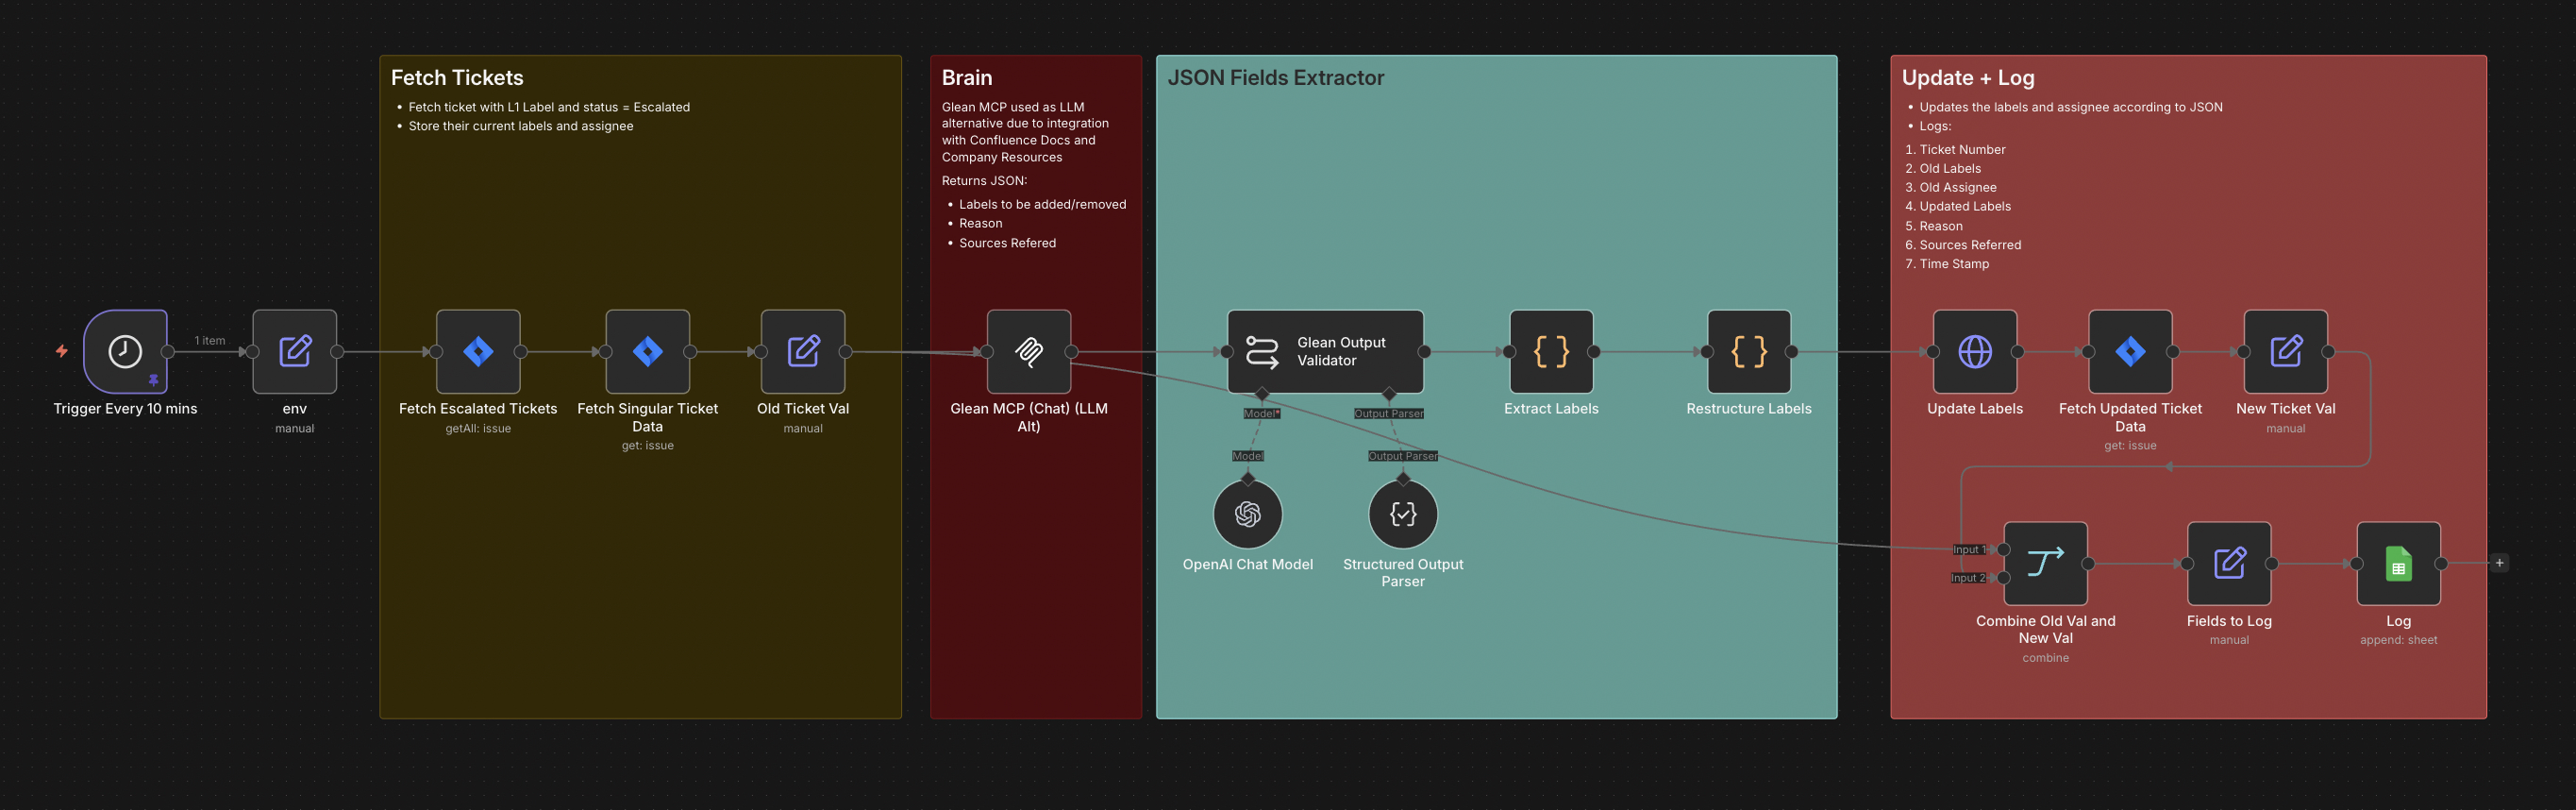Select the Trigger Every 10 mins clock node
The width and height of the screenshot is (2576, 810).
(125, 351)
